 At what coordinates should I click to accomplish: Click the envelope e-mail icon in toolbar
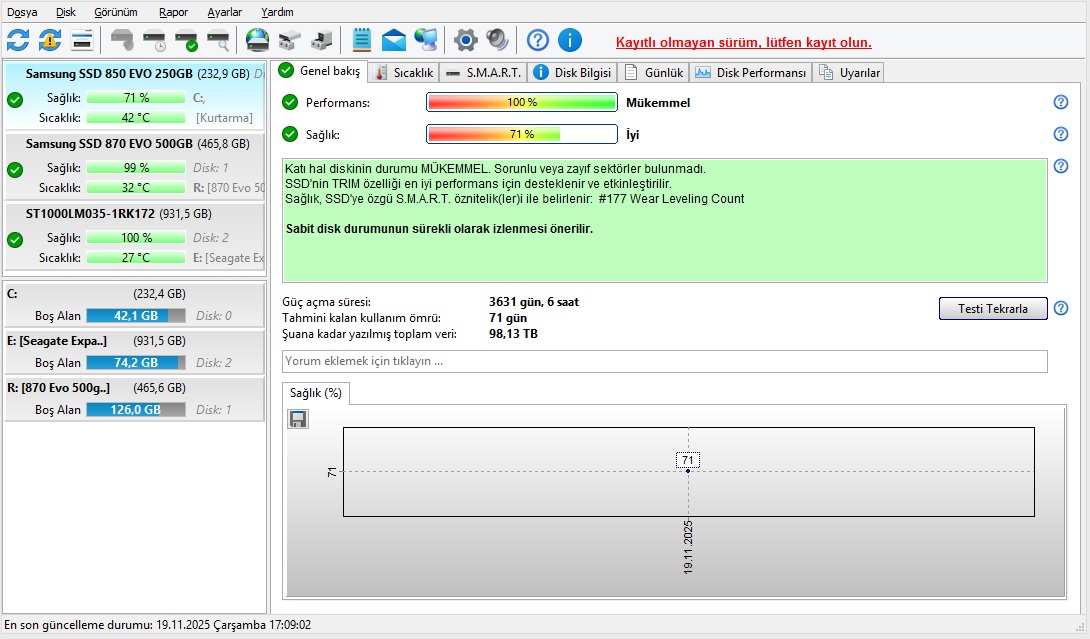click(x=394, y=40)
